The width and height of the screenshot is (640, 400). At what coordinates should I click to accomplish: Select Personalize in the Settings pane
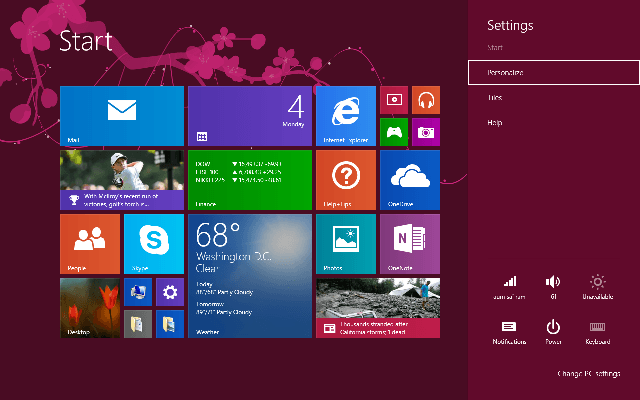553,73
